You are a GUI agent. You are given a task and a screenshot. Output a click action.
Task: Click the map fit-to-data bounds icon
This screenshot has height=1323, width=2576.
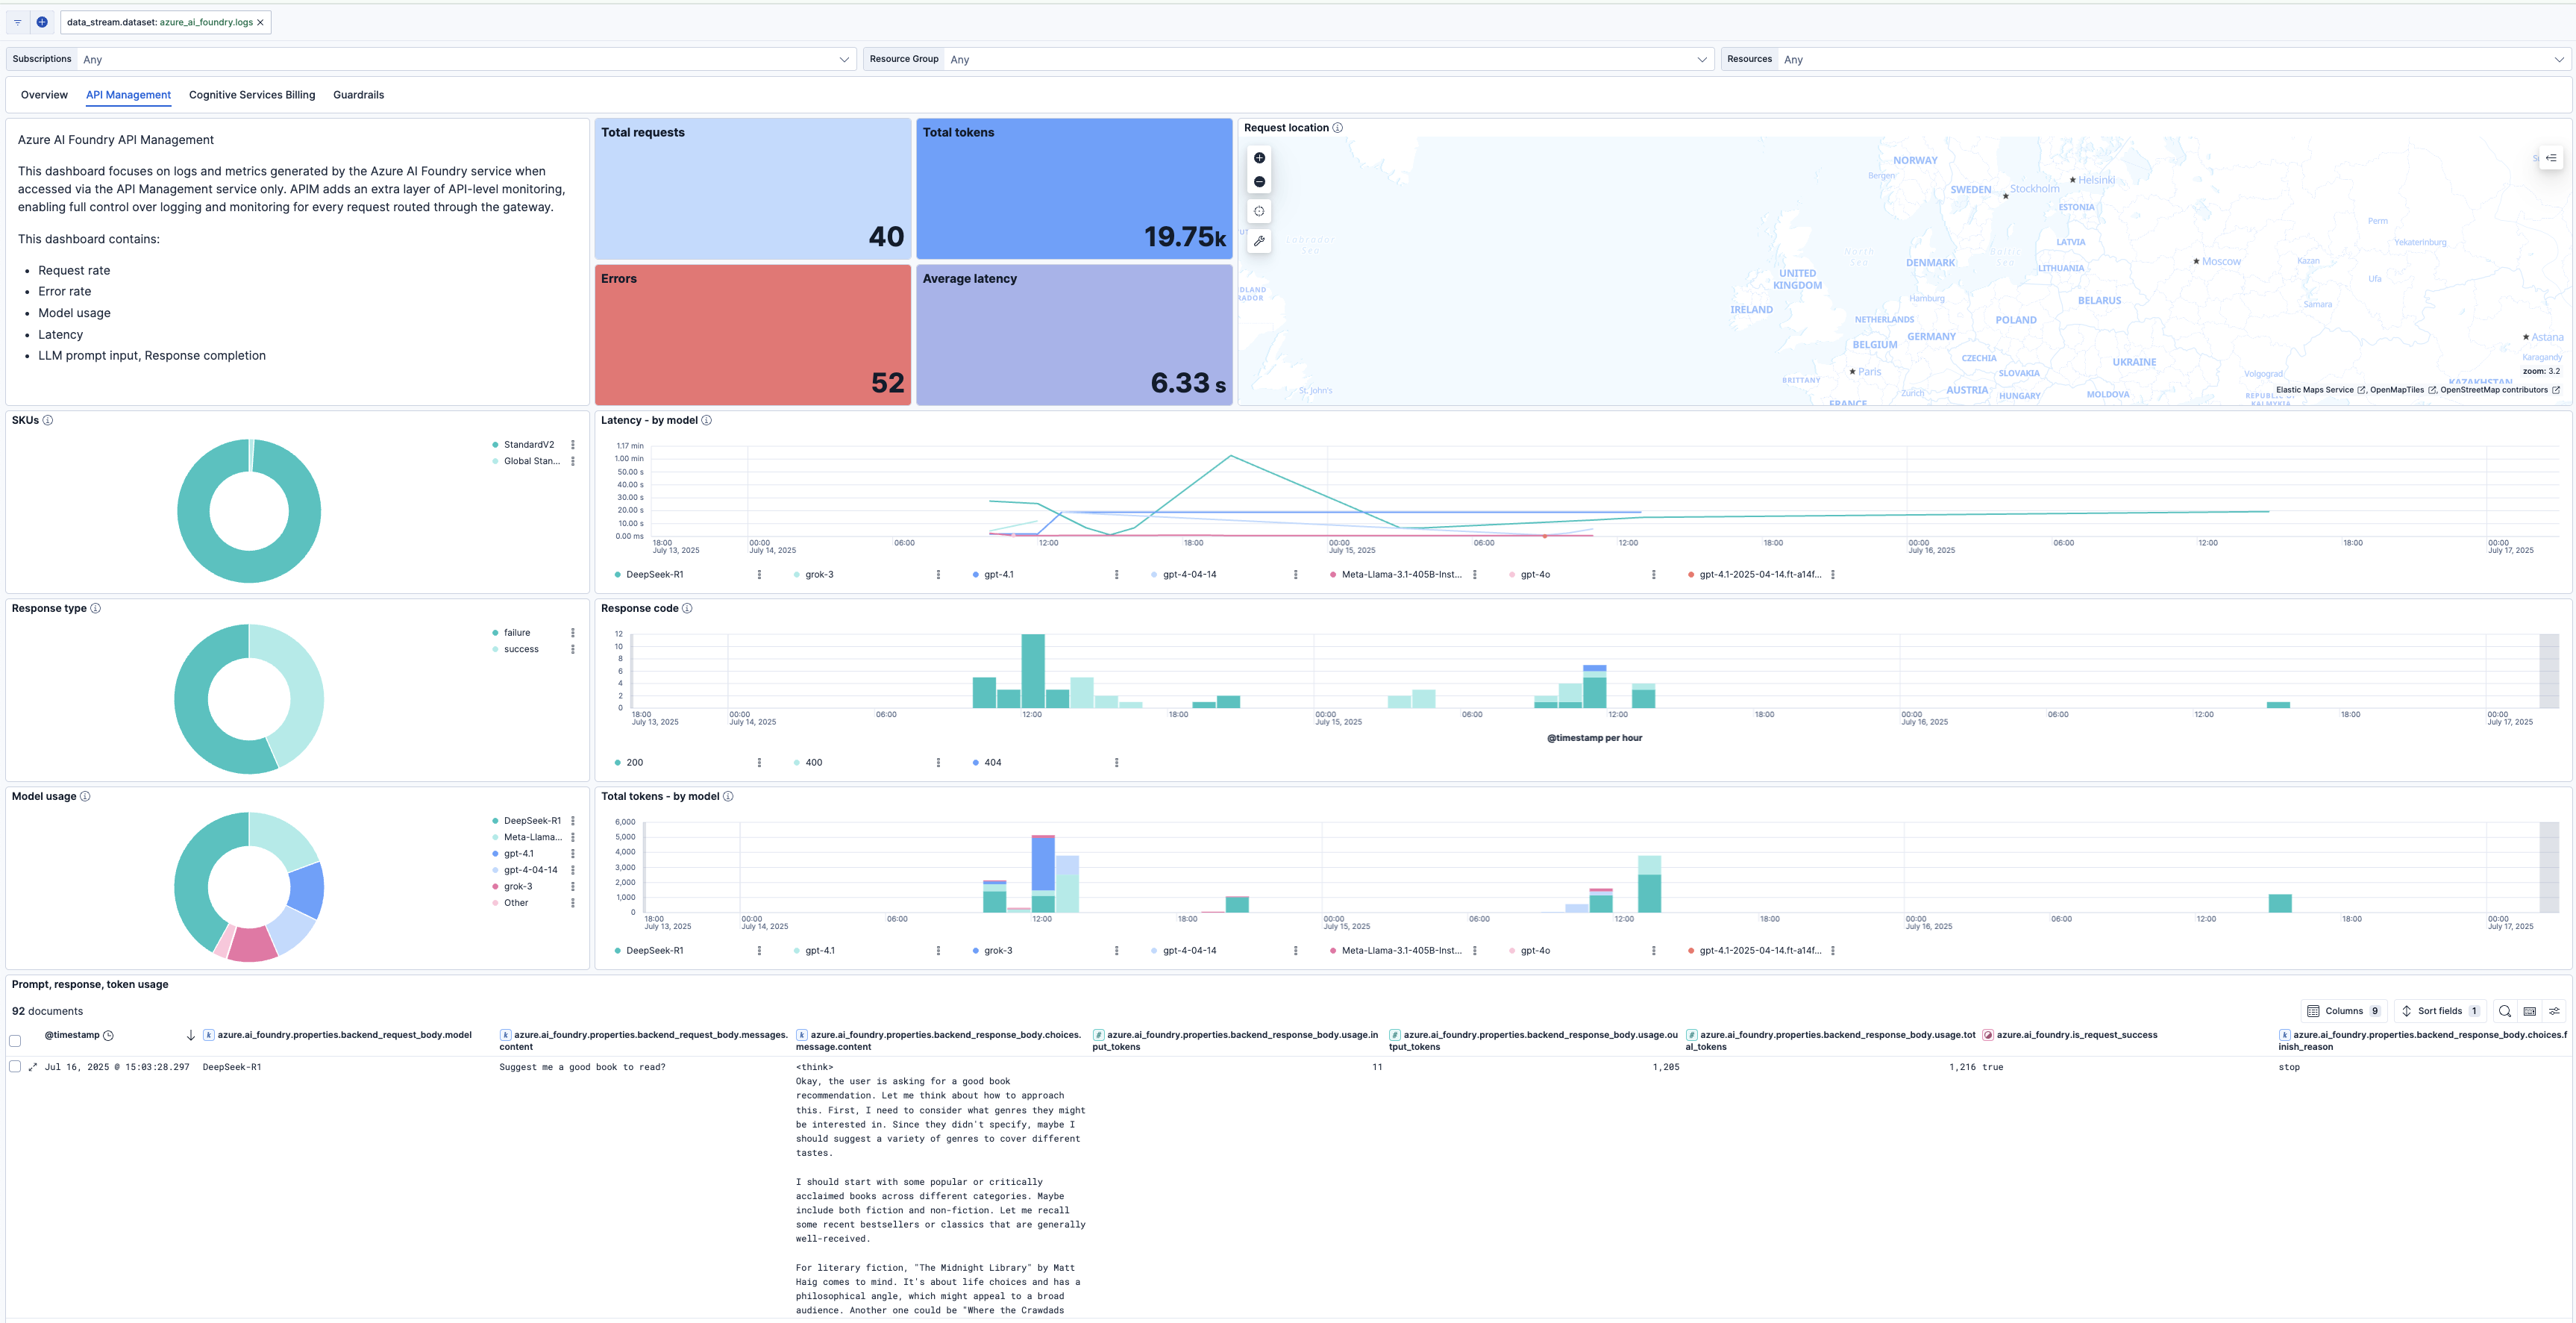pyautogui.click(x=1259, y=211)
